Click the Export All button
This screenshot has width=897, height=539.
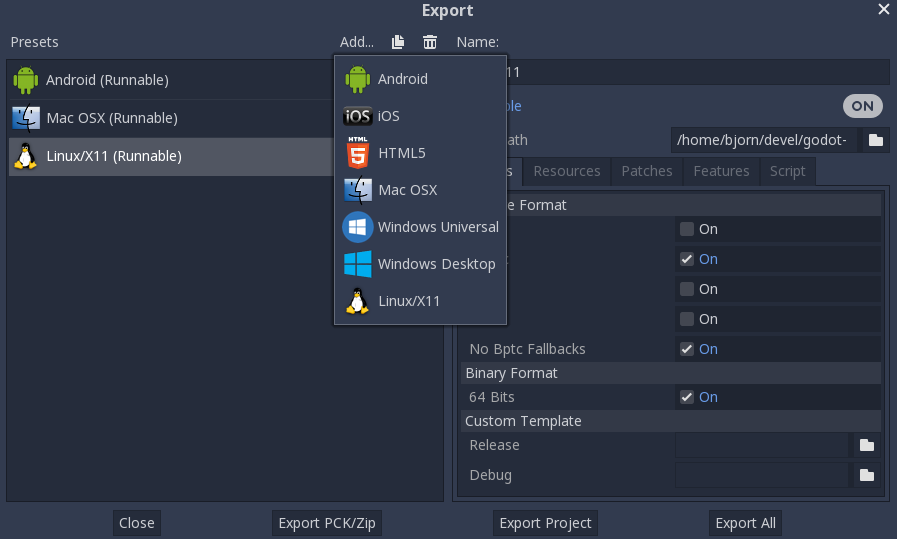pyautogui.click(x=745, y=523)
